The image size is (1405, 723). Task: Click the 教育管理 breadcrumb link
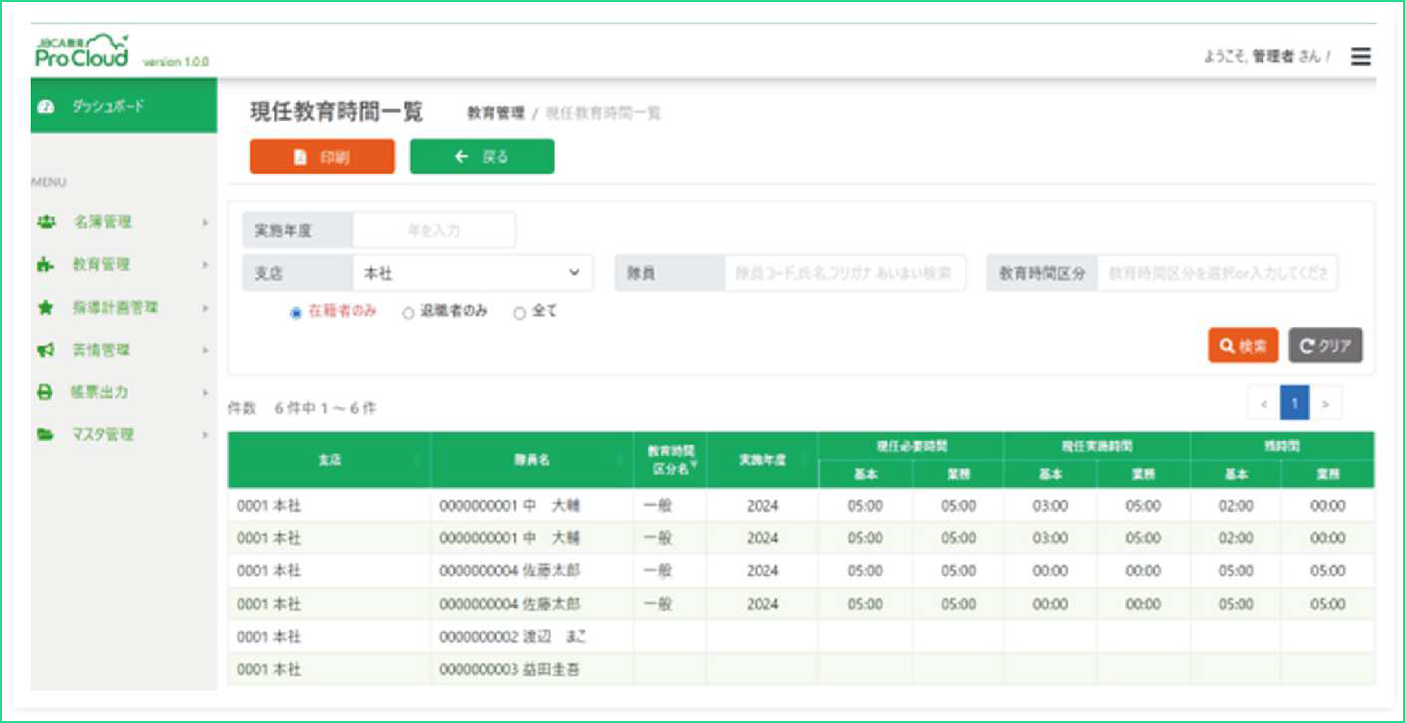pyautogui.click(x=495, y=114)
